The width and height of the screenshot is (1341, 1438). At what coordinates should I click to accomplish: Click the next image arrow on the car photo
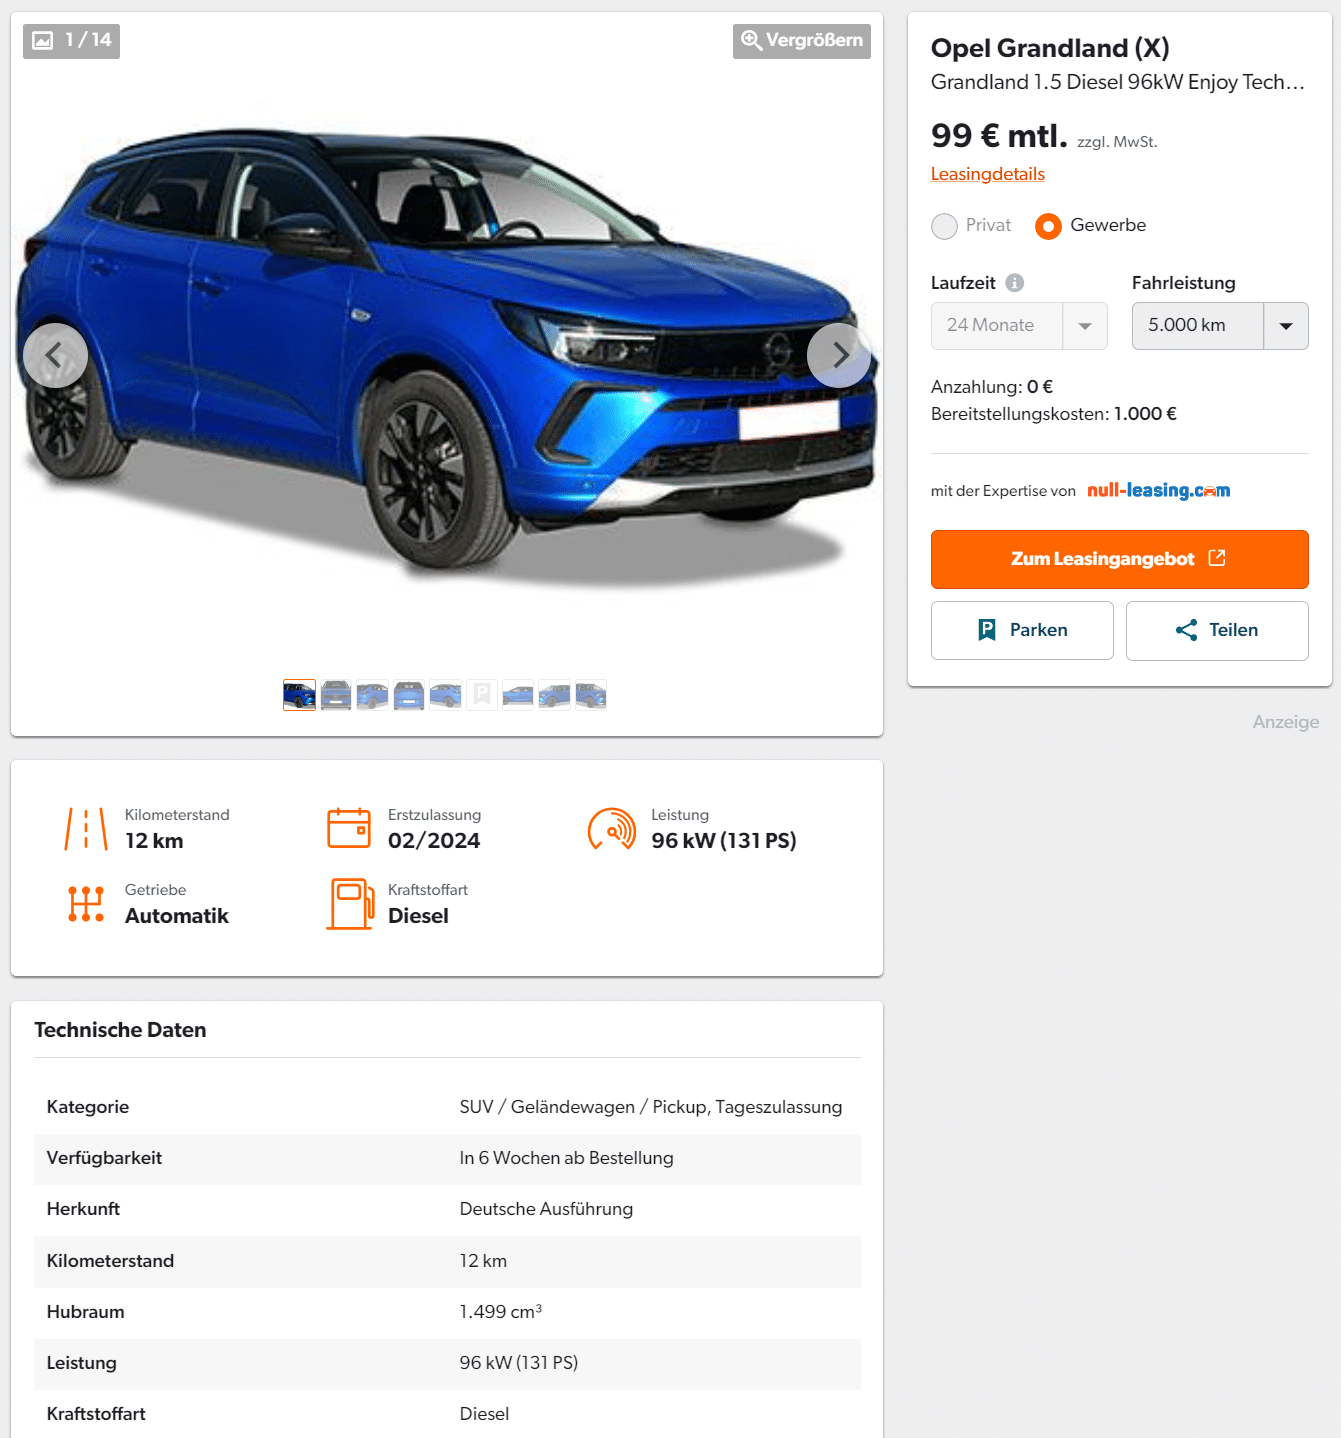point(839,355)
